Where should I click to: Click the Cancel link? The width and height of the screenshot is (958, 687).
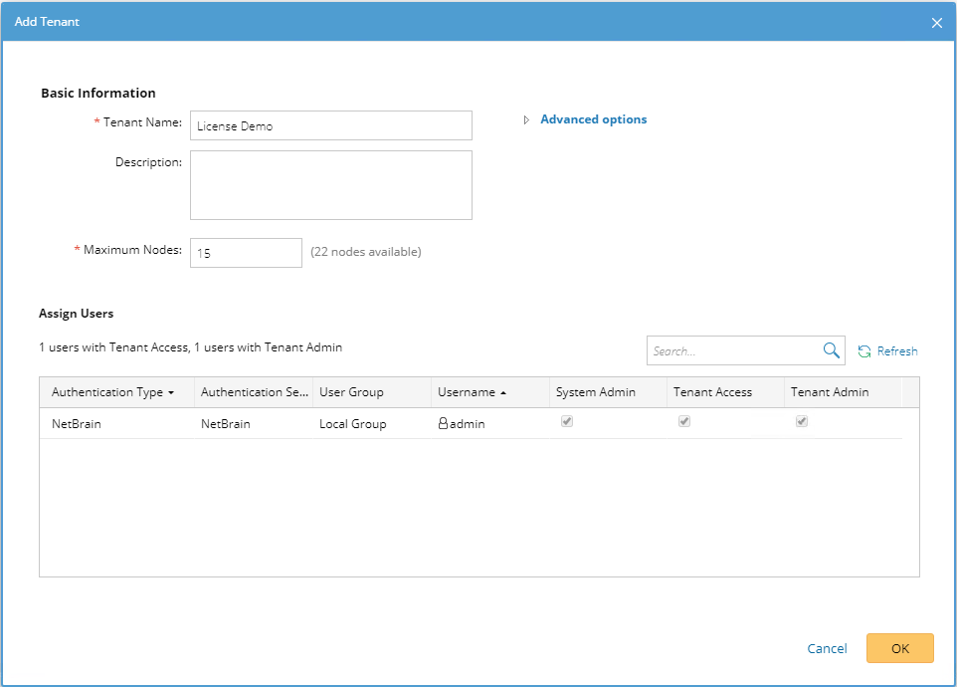click(x=827, y=648)
